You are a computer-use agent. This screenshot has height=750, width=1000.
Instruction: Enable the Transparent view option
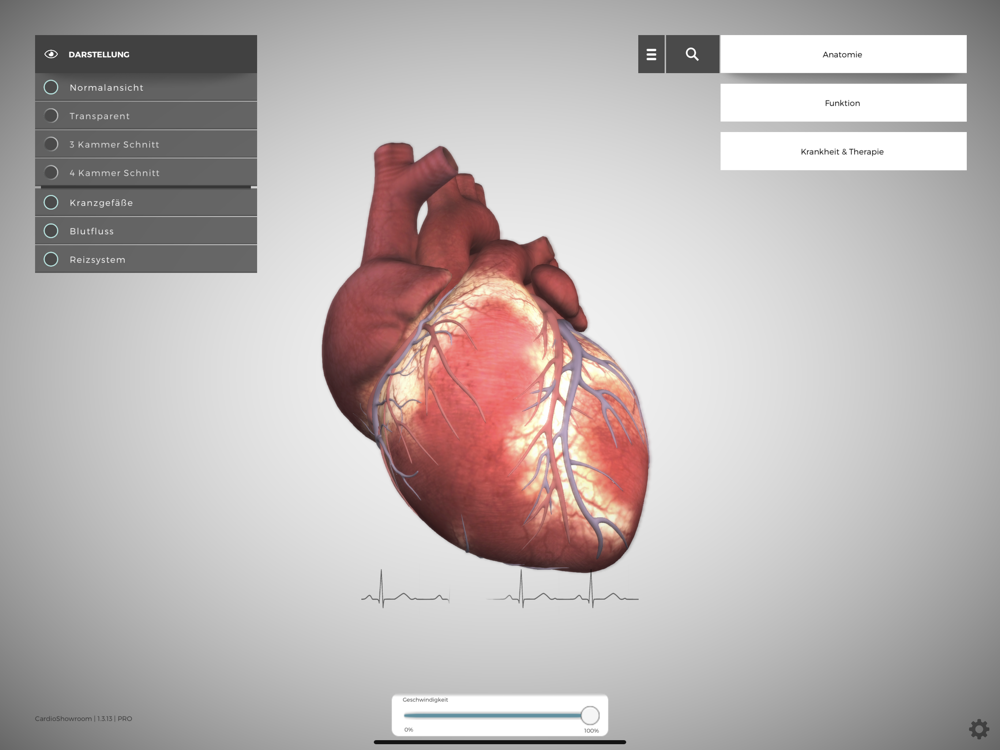coord(51,116)
